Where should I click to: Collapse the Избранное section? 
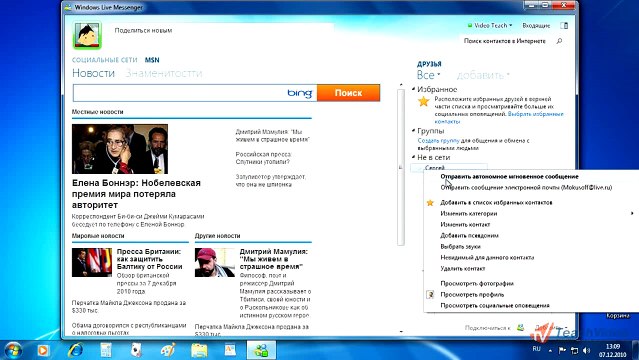tap(413, 89)
